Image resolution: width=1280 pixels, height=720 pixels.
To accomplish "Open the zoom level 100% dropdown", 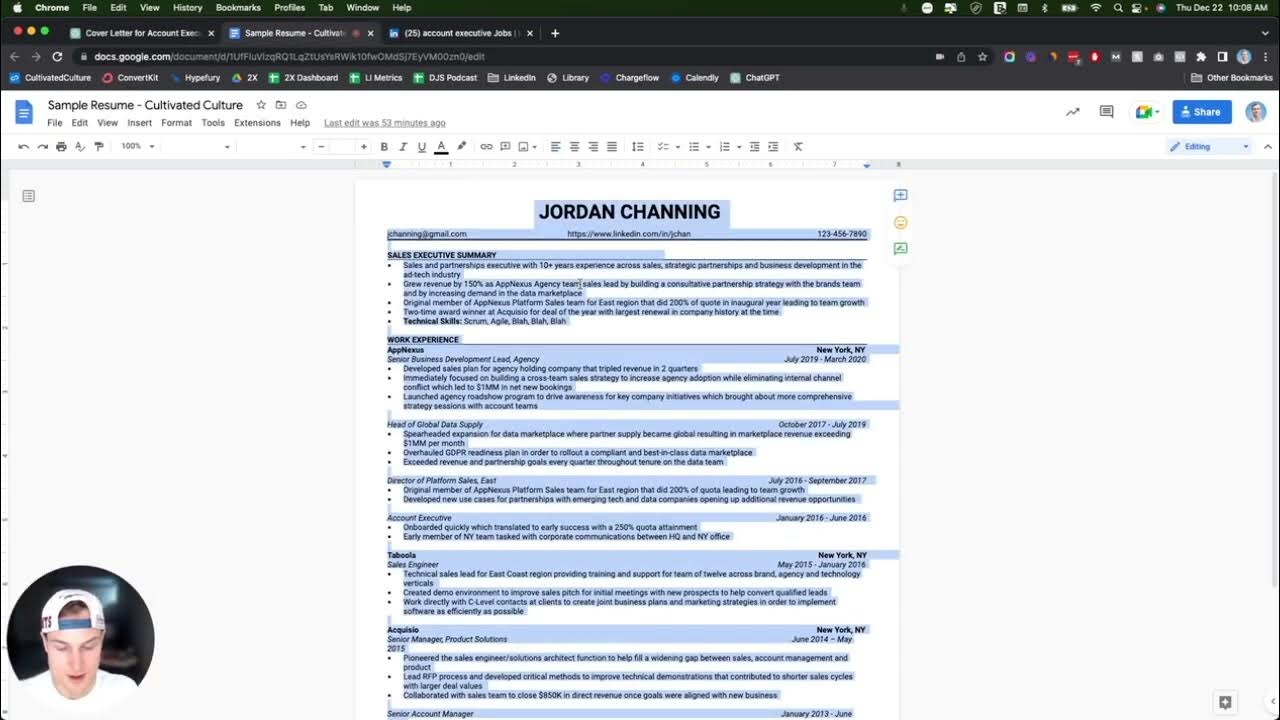I will (138, 147).
